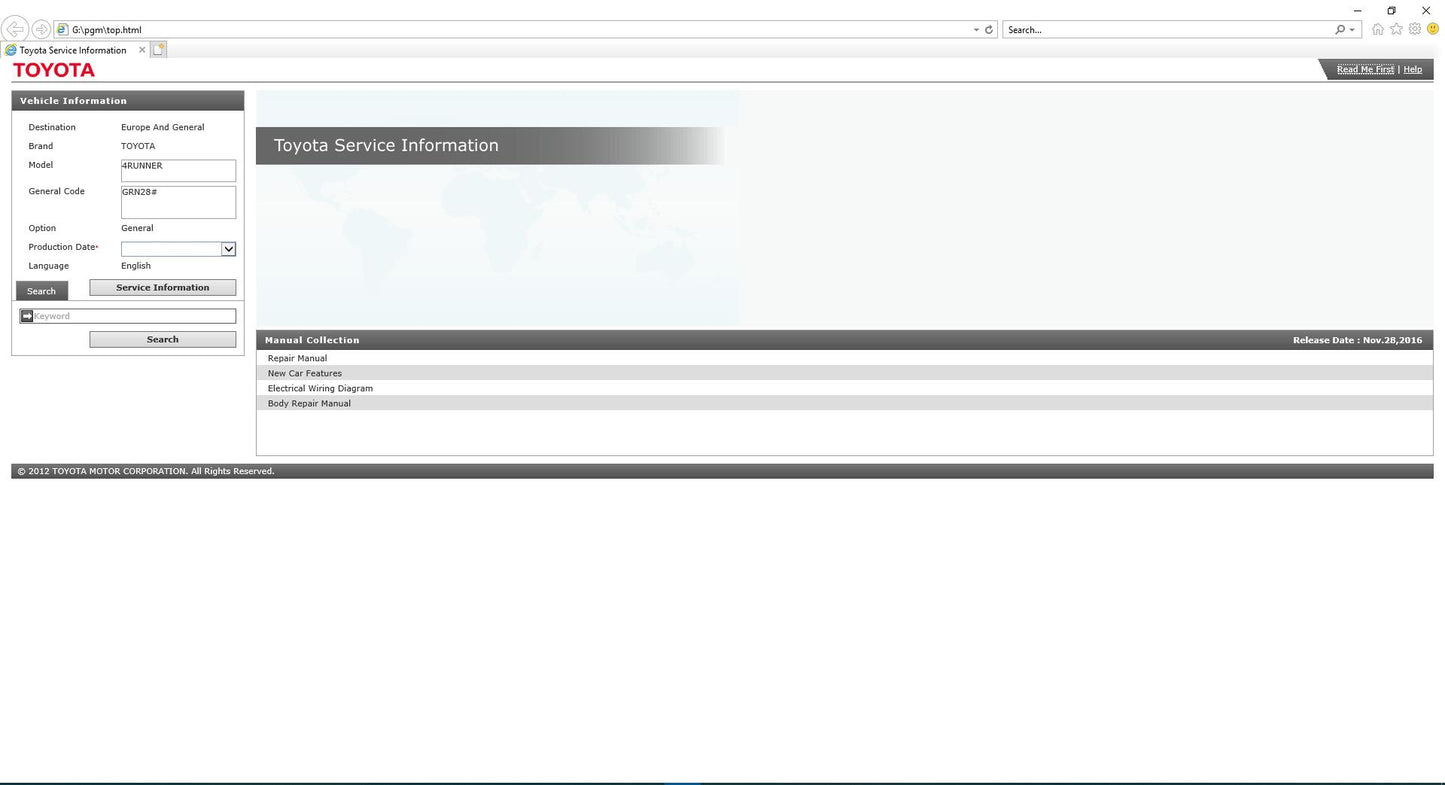Select the Toyota Service Information browser tab
The height and width of the screenshot is (785, 1445).
[x=73, y=50]
